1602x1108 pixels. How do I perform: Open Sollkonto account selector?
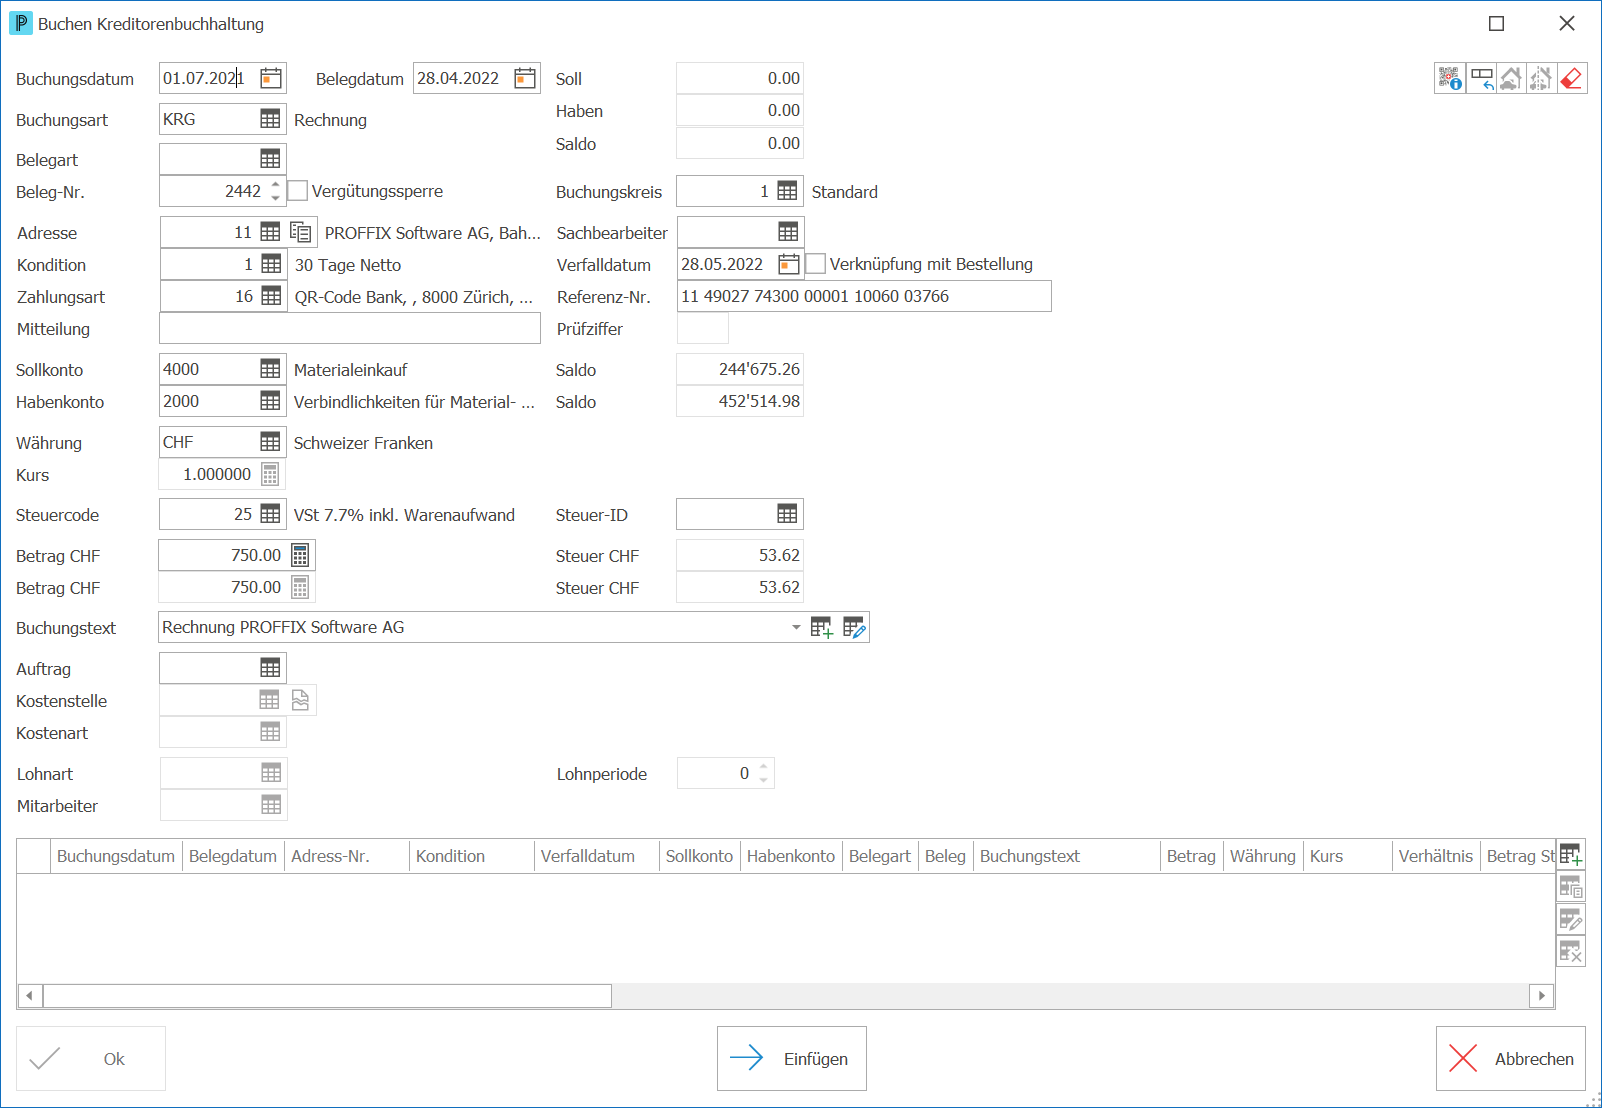click(270, 369)
